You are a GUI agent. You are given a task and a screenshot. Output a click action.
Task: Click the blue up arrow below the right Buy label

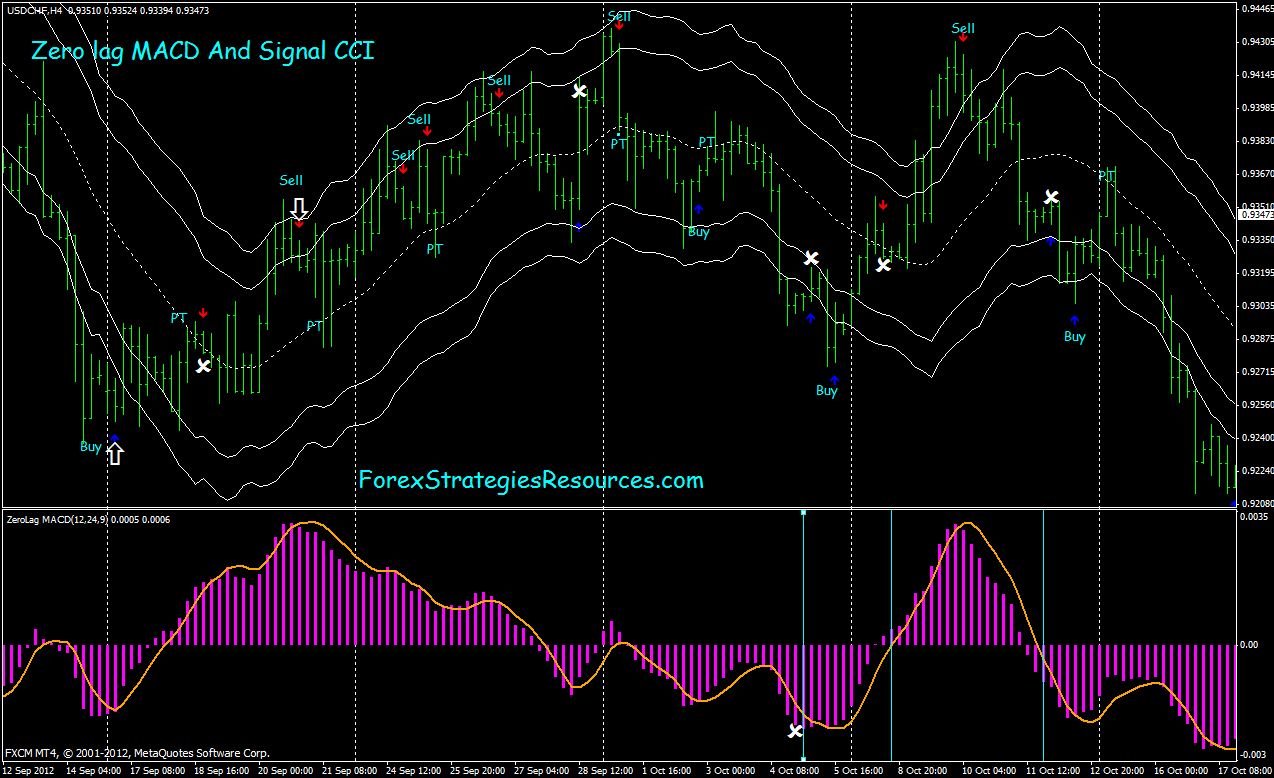tap(1074, 321)
